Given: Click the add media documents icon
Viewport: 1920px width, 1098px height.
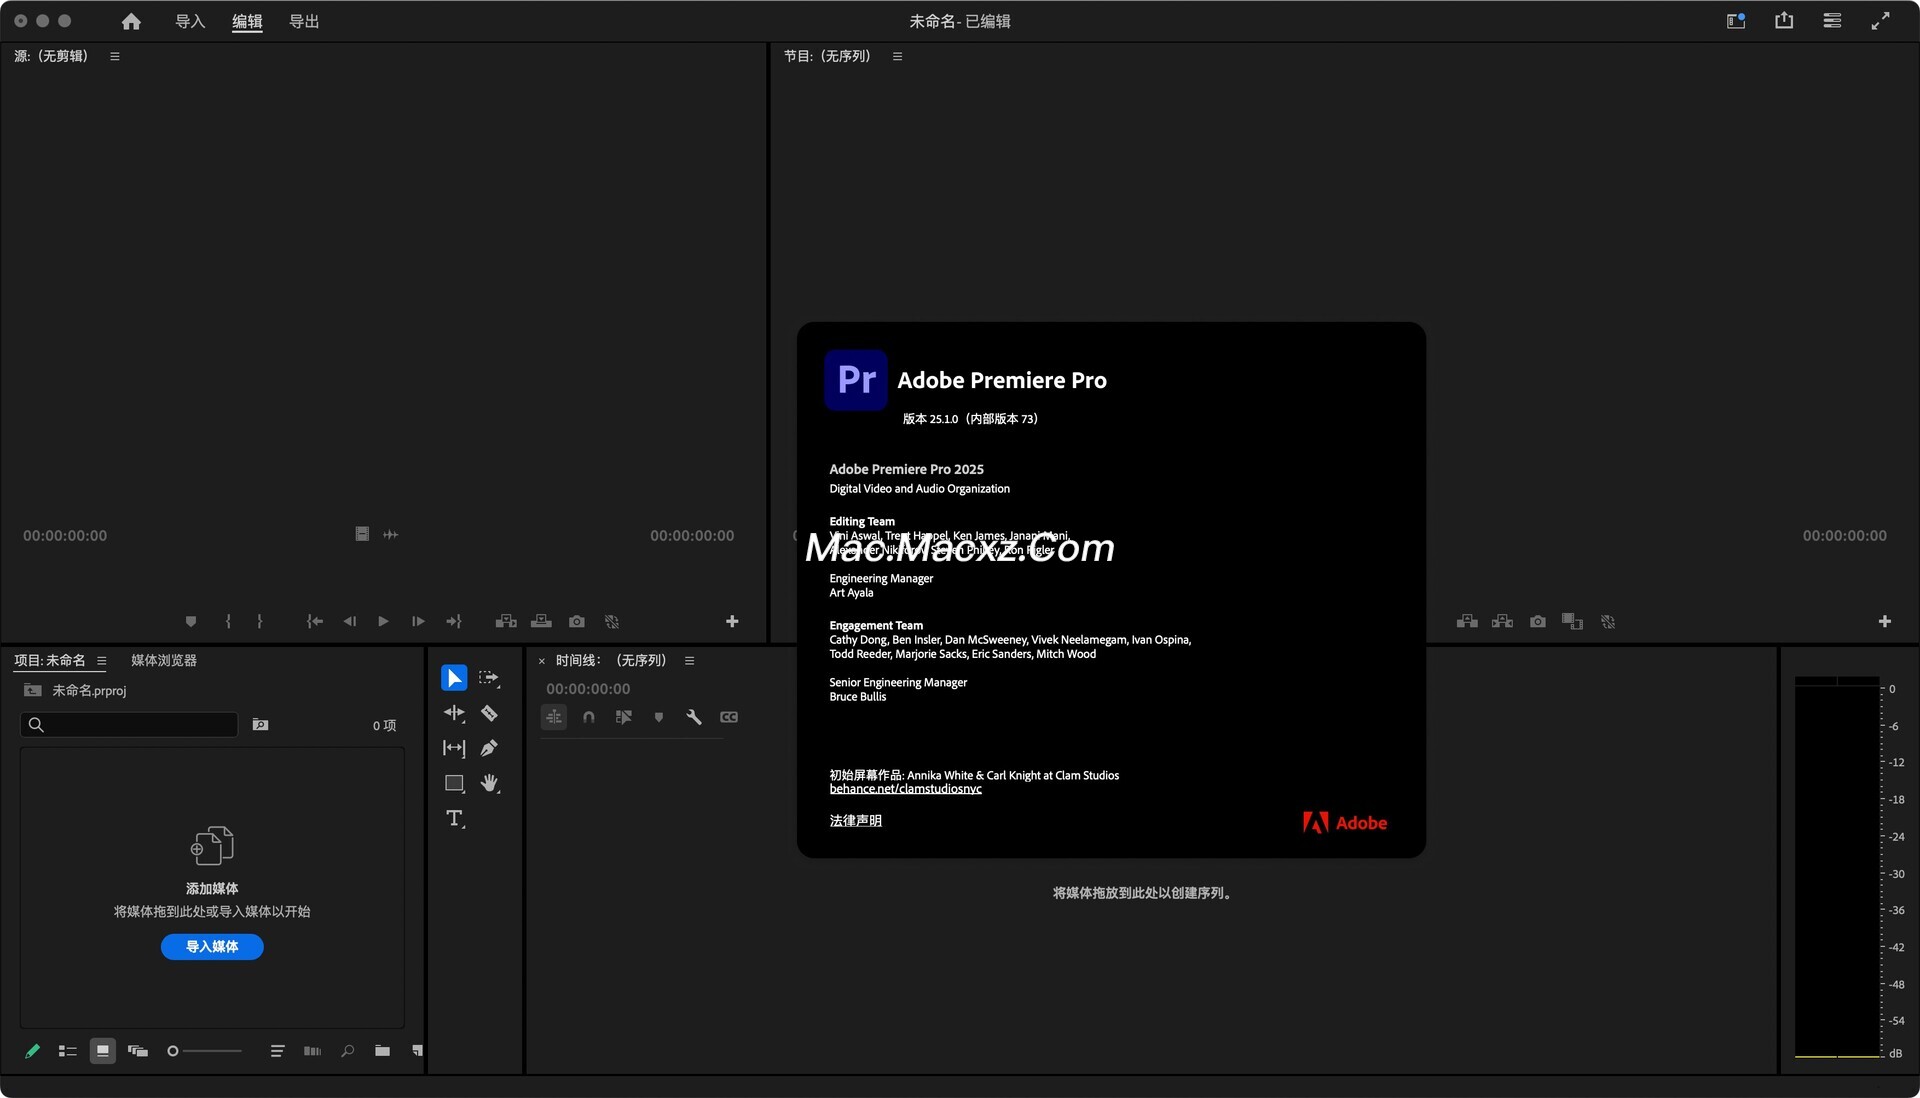Looking at the screenshot, I should [212, 846].
